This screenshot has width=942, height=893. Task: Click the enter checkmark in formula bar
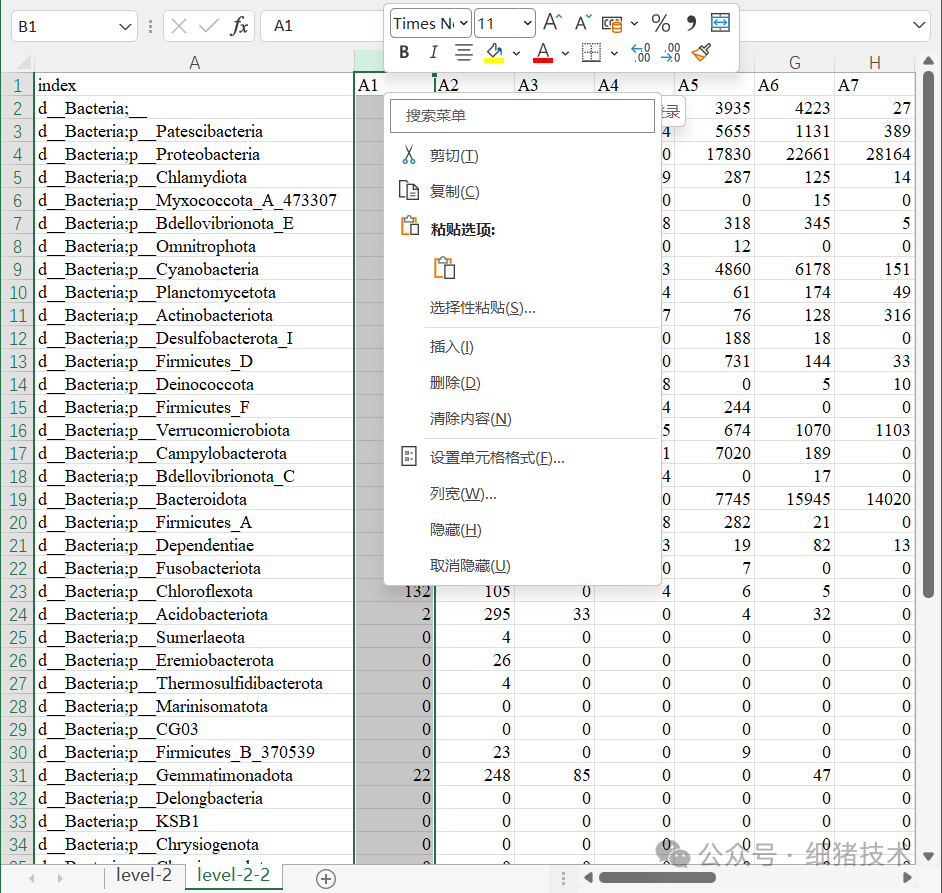coord(208,26)
